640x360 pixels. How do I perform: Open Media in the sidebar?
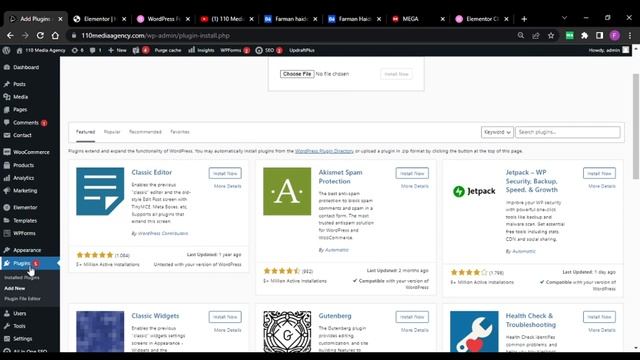[20, 97]
